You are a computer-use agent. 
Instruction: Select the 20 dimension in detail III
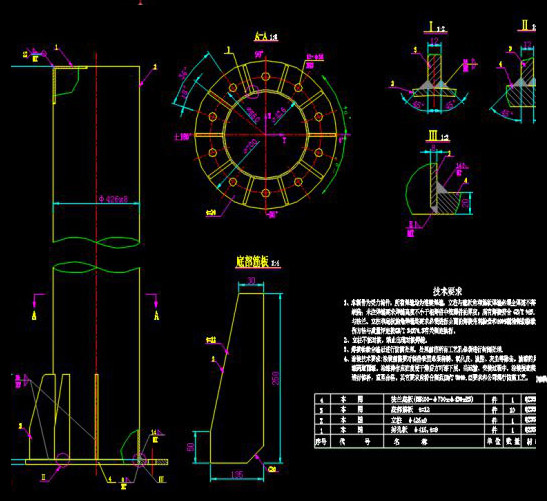pos(466,203)
